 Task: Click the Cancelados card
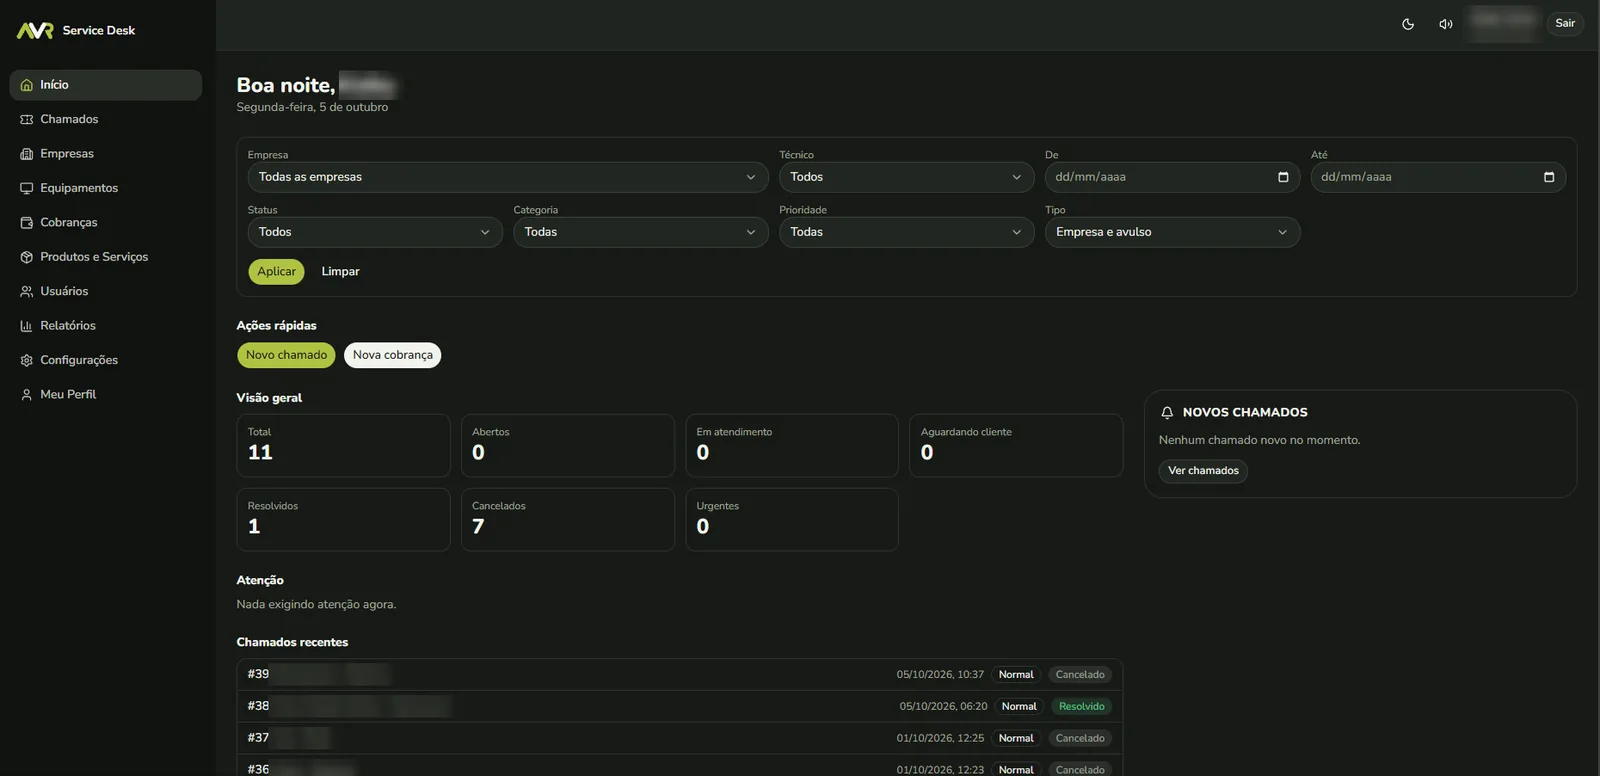(567, 520)
